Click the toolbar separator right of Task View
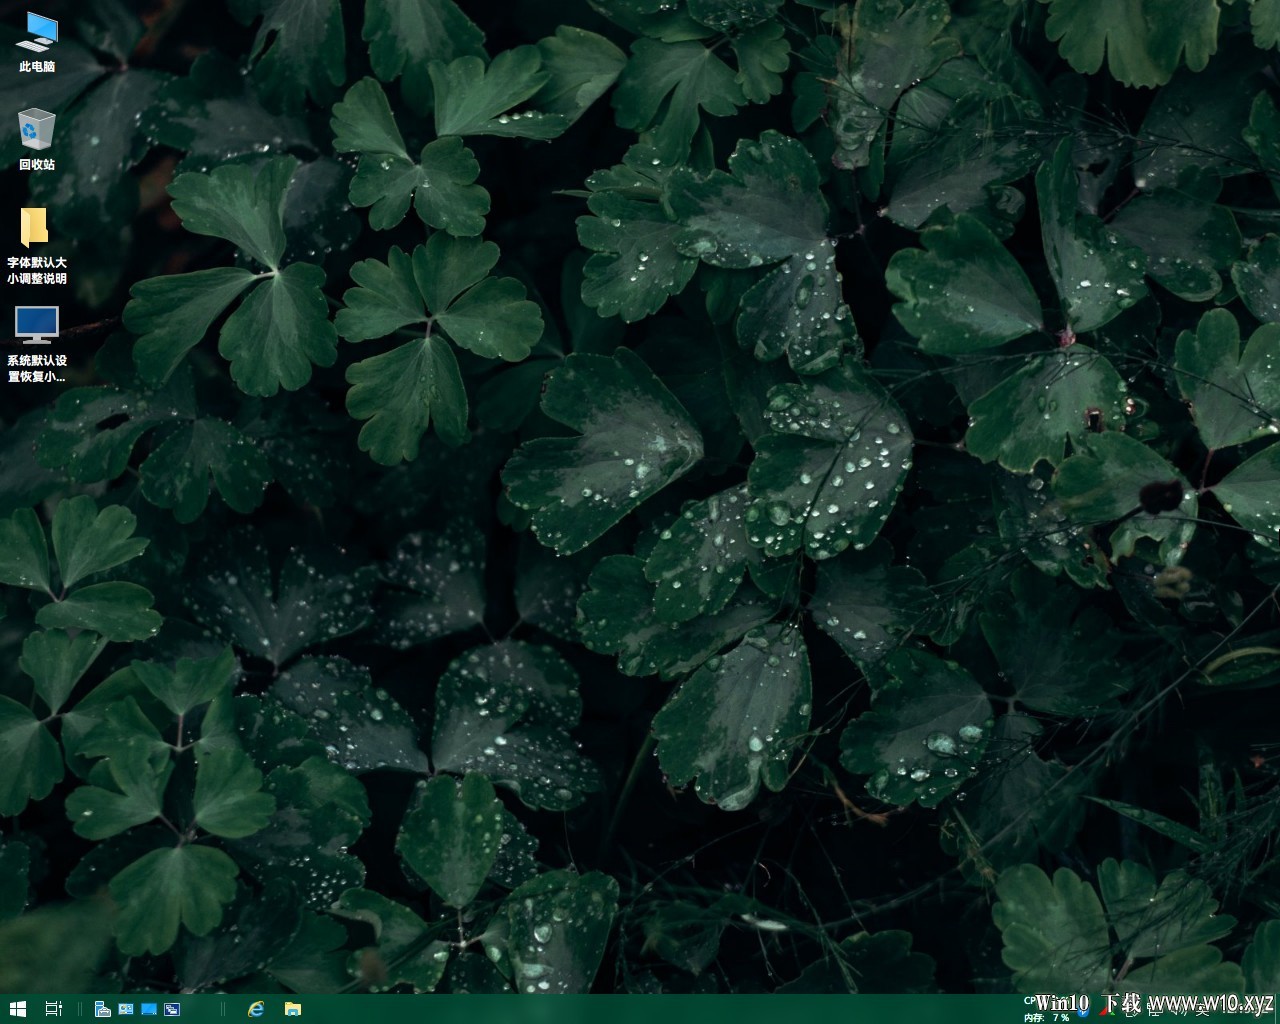Viewport: 1280px width, 1024px height. tap(80, 1009)
